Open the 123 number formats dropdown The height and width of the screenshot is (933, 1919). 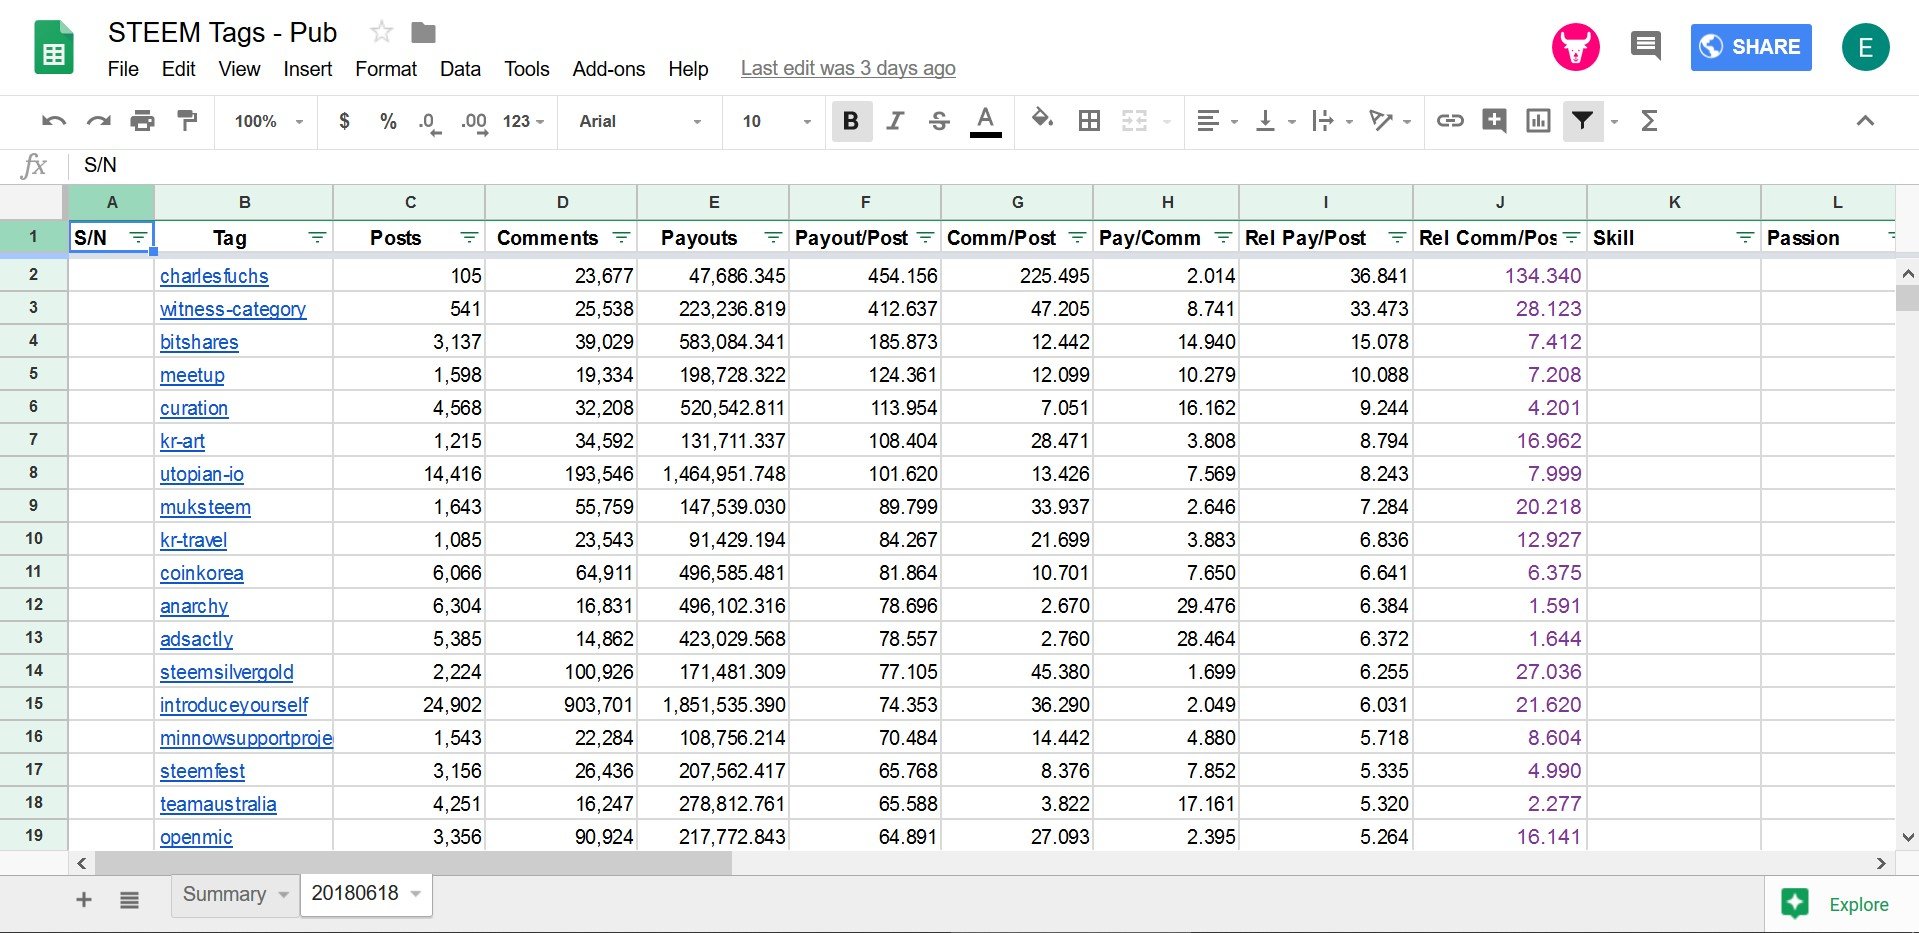(524, 121)
